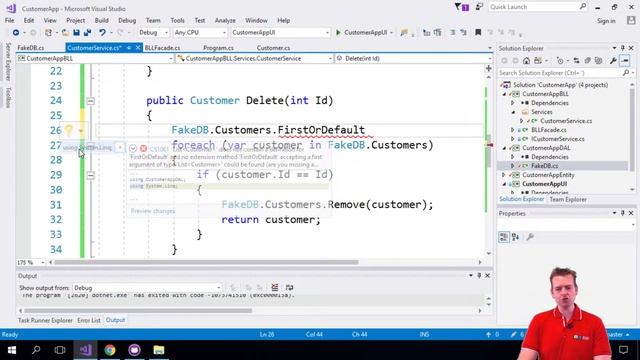
Task: Toggle pin on CustomerService.cs tab
Action: click(129, 48)
